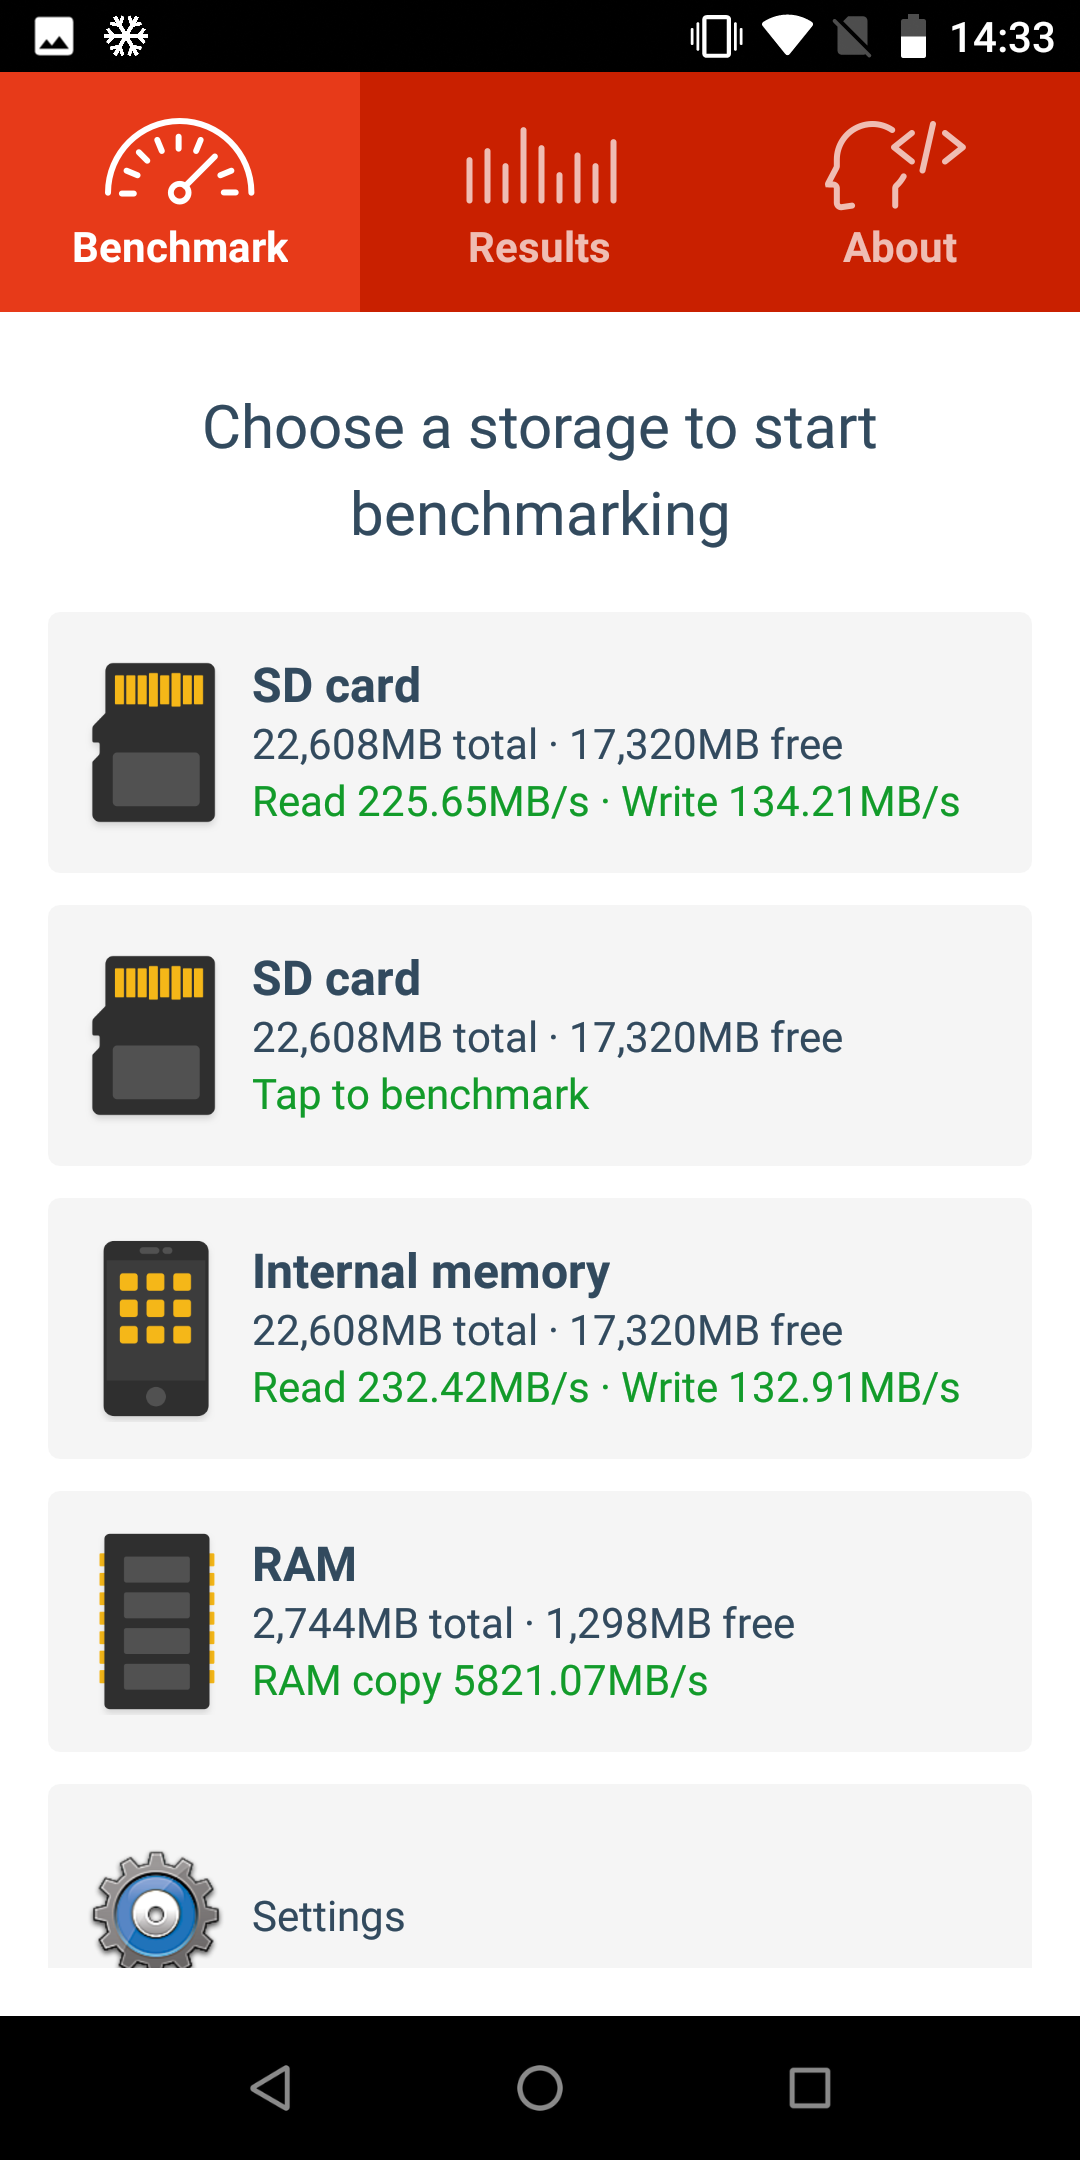Tap the picture notification icon in status bar
The height and width of the screenshot is (2160, 1080).
(54, 37)
